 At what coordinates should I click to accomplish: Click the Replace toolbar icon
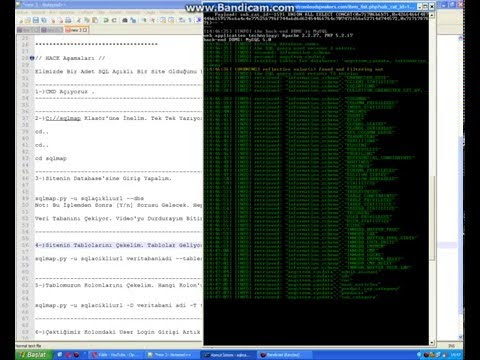(133, 20)
